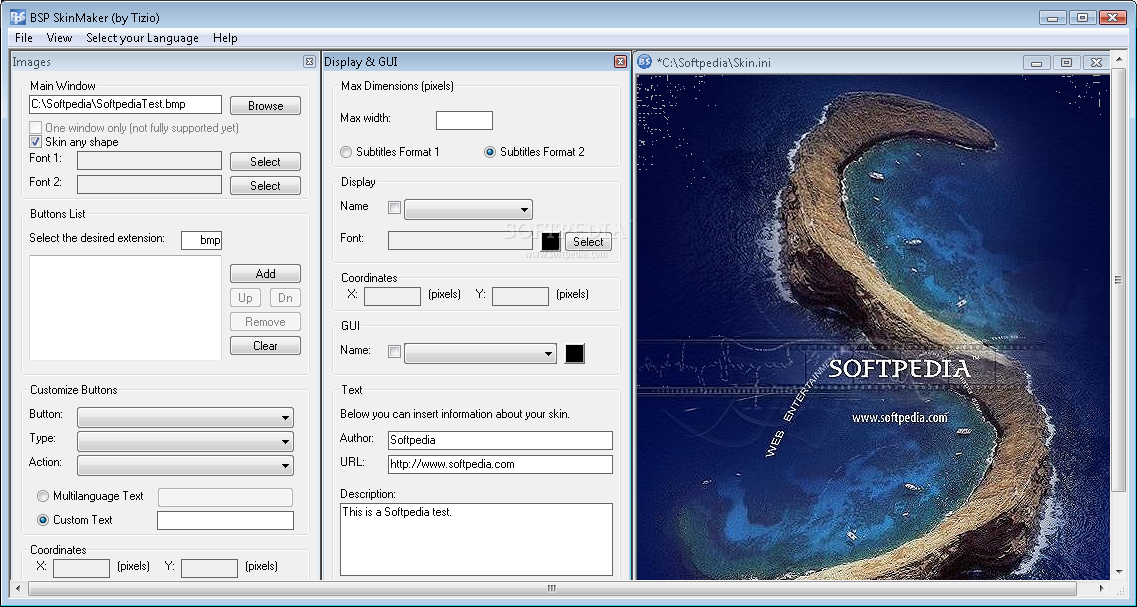This screenshot has height=607, width=1137.
Task: Click the skin preview image
Action: pyautogui.click(x=873, y=326)
